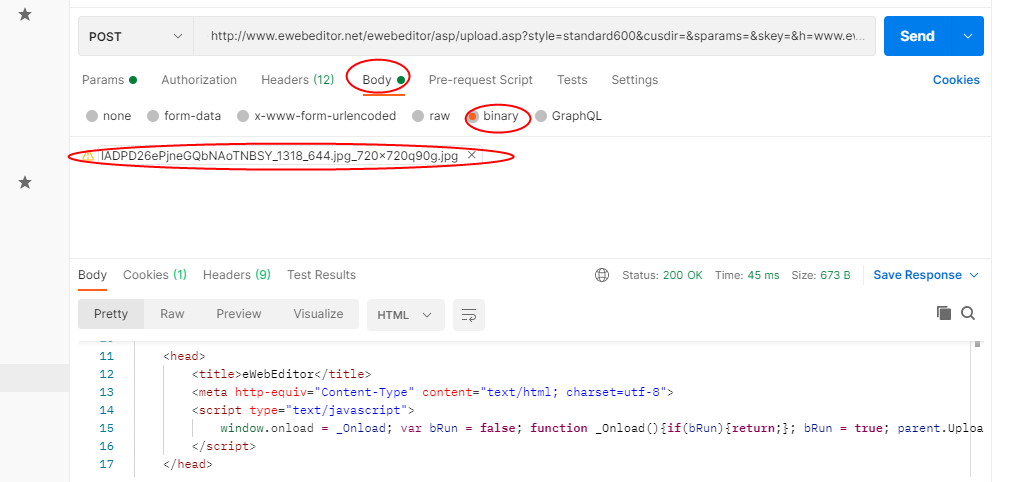The height and width of the screenshot is (482, 1016).
Task: Click into the request URL field
Action: 535,36
